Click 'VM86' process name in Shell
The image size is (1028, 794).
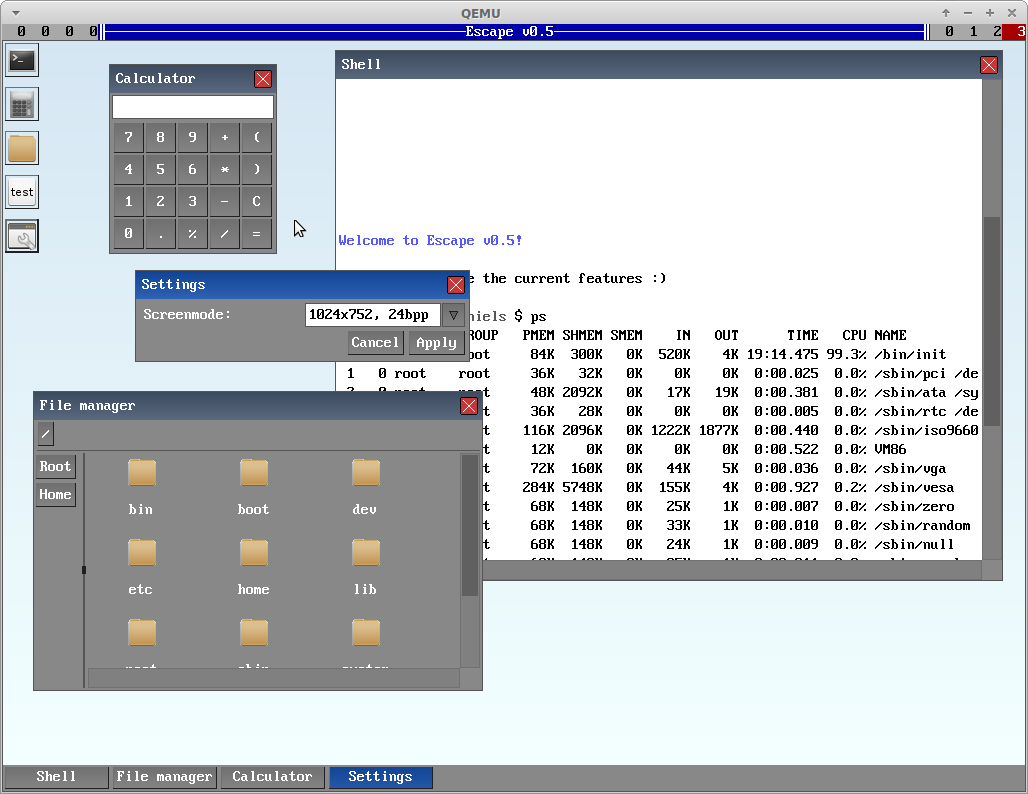[x=890, y=450]
